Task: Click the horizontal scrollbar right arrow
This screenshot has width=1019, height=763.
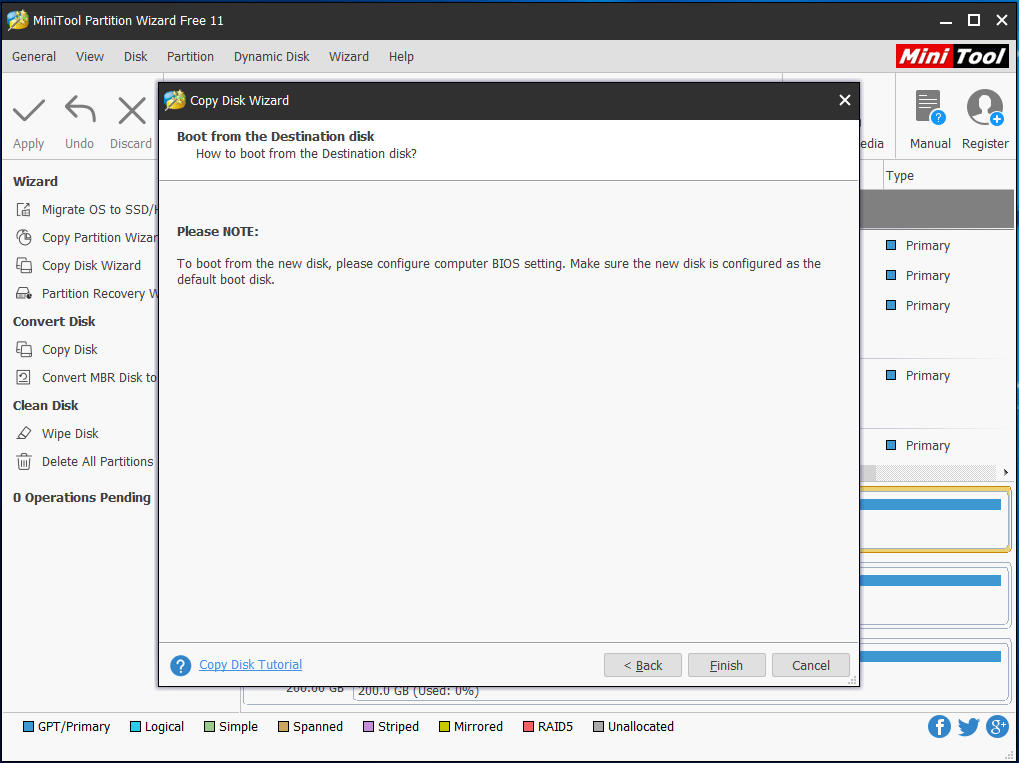Action: point(1005,472)
